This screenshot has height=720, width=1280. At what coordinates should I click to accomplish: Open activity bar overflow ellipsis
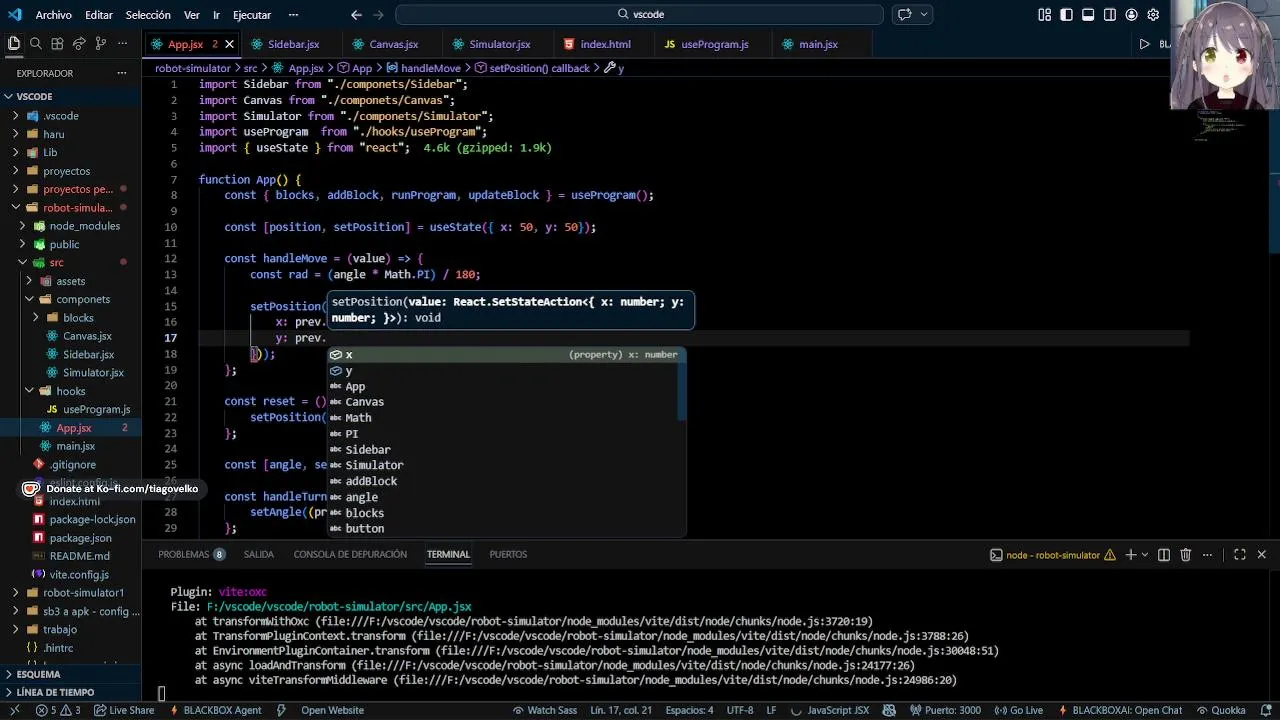tap(122, 44)
